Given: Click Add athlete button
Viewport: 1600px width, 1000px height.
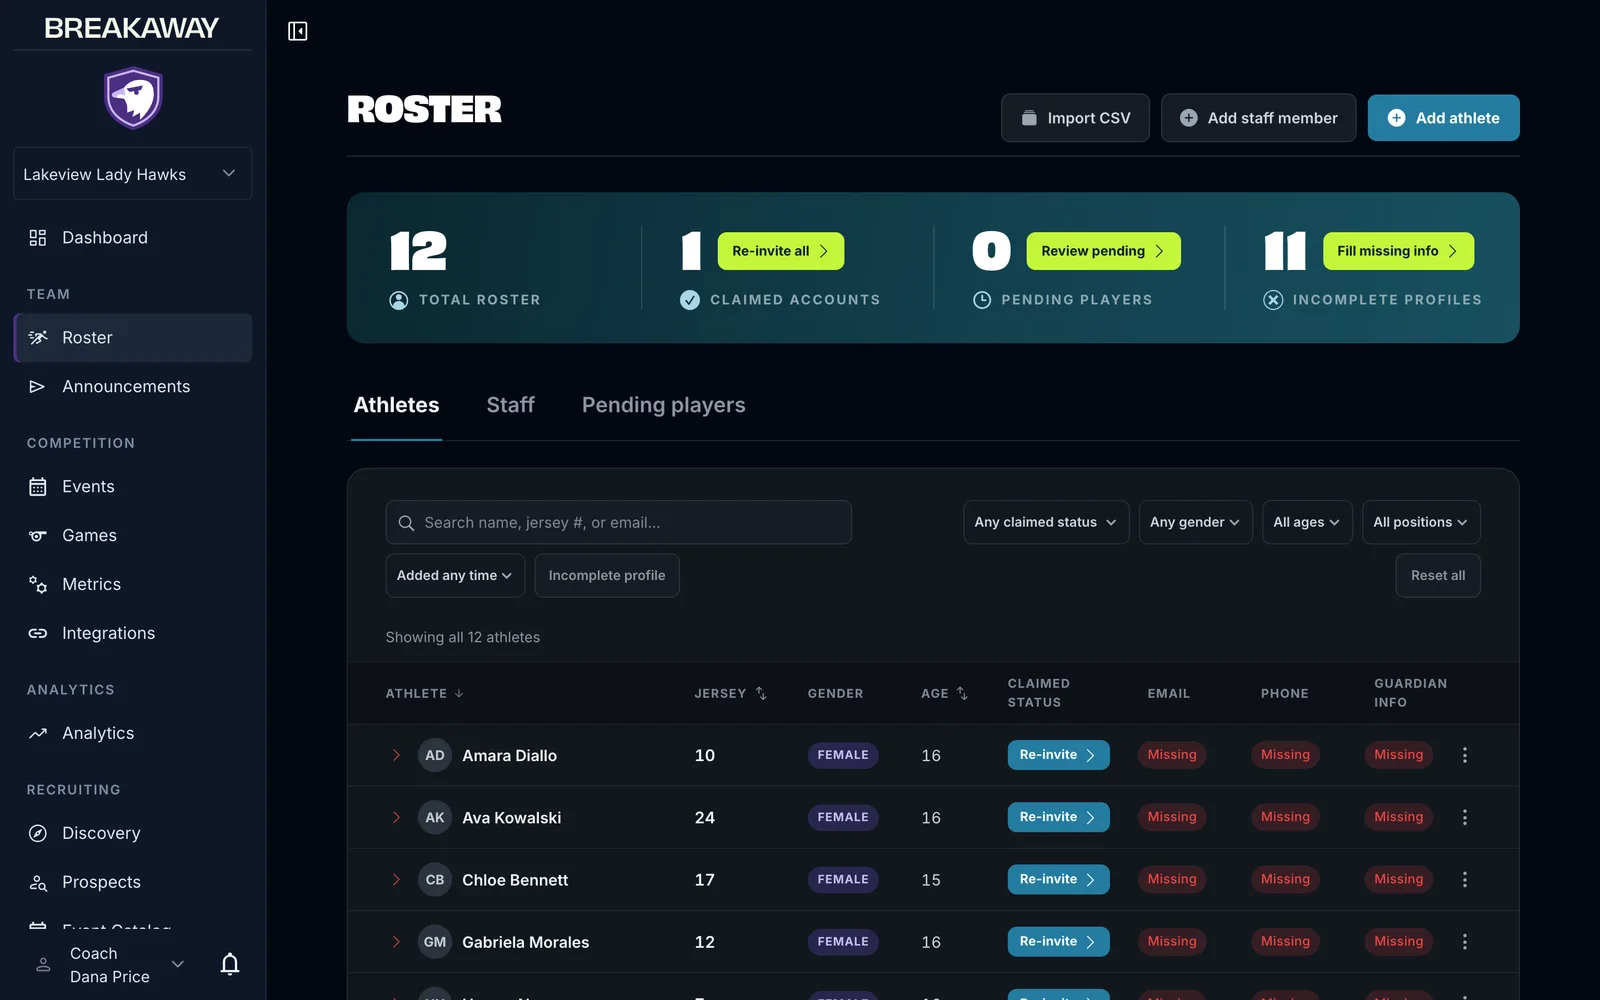Looking at the screenshot, I should click(x=1443, y=118).
